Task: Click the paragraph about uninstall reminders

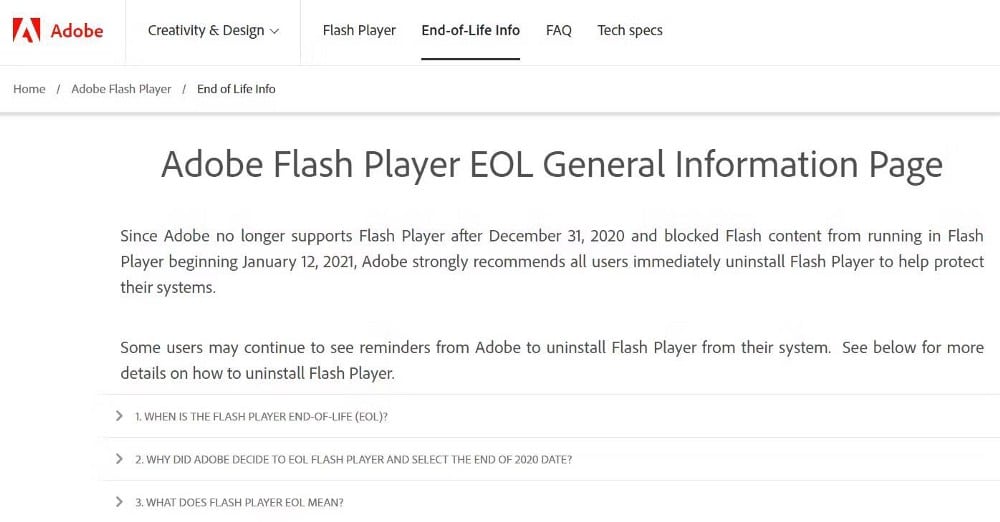Action: click(551, 360)
